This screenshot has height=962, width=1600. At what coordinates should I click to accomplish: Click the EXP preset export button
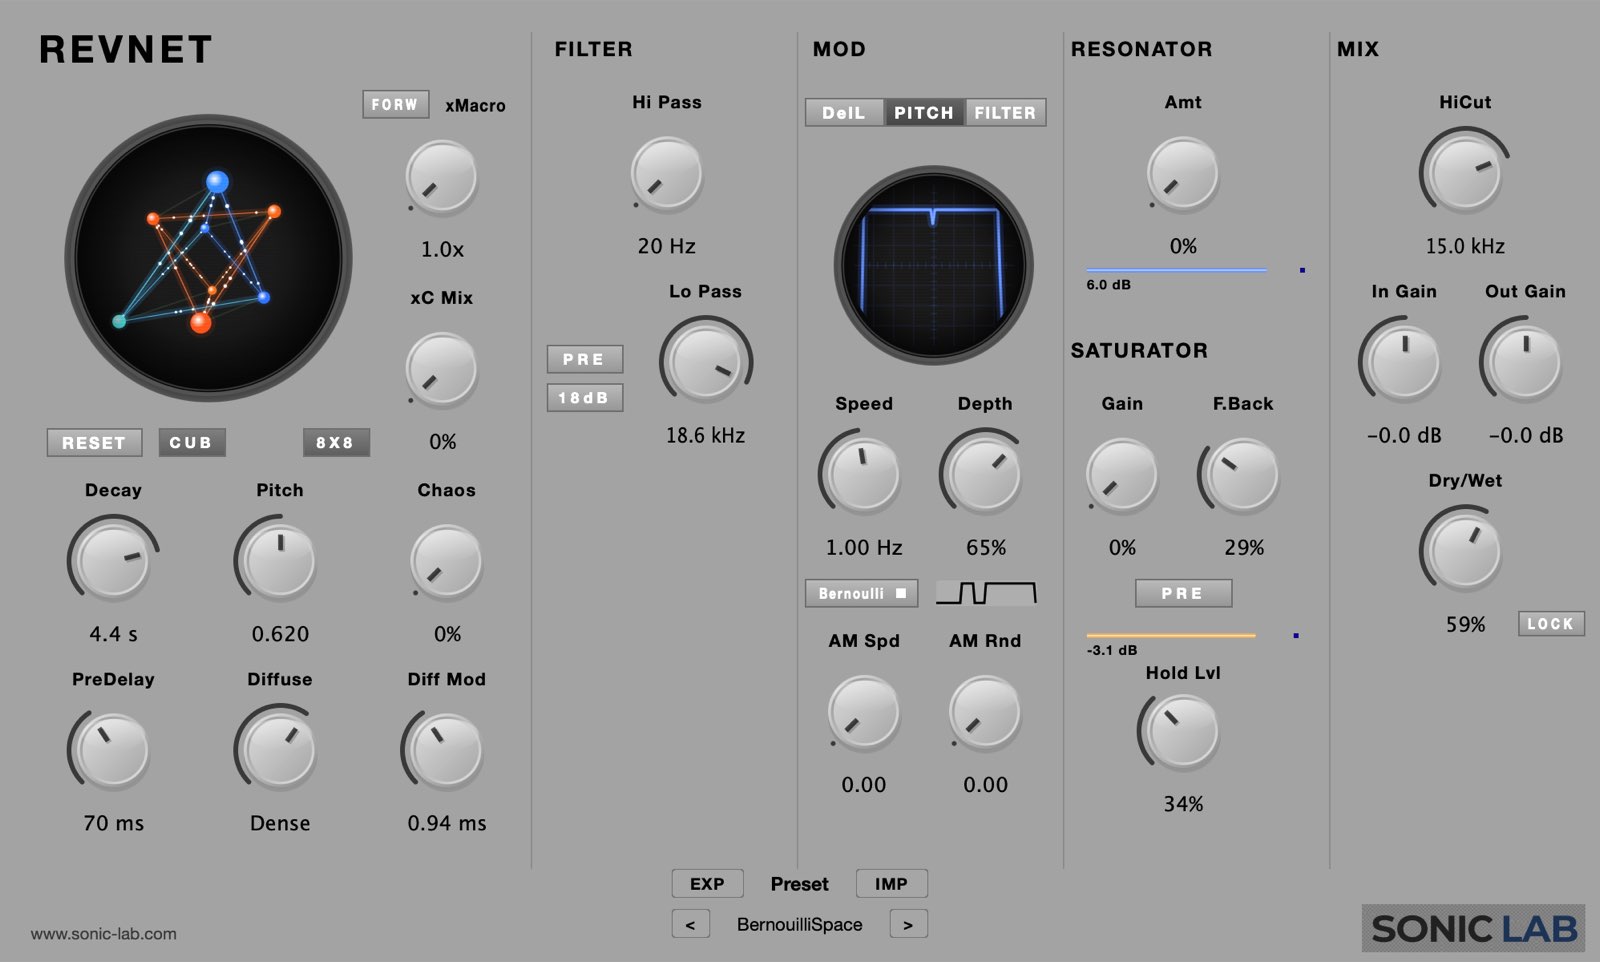pos(707,884)
